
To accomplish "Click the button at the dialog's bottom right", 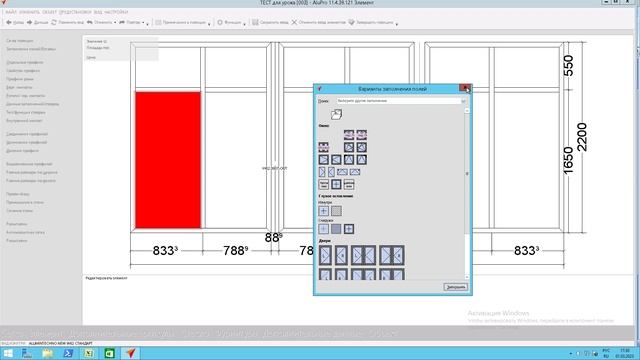I will [456, 287].
